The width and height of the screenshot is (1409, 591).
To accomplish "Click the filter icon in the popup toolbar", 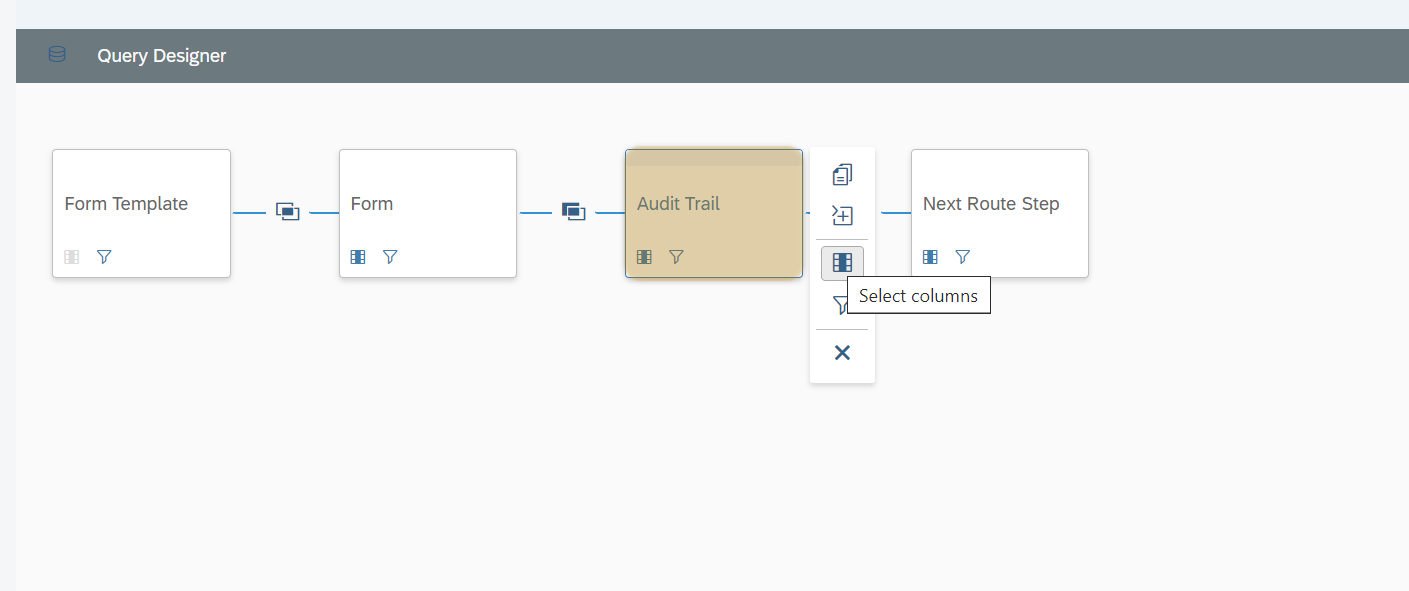I will 839,304.
